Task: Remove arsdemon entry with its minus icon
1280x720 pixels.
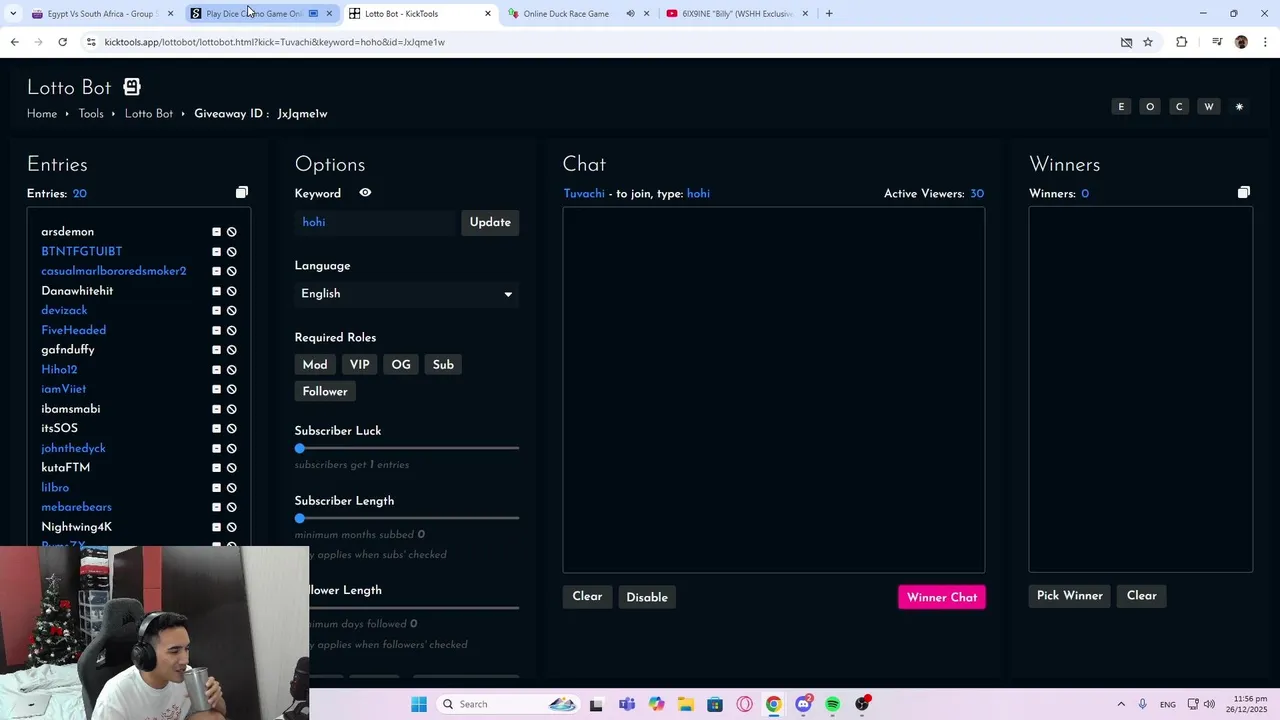Action: point(216,232)
